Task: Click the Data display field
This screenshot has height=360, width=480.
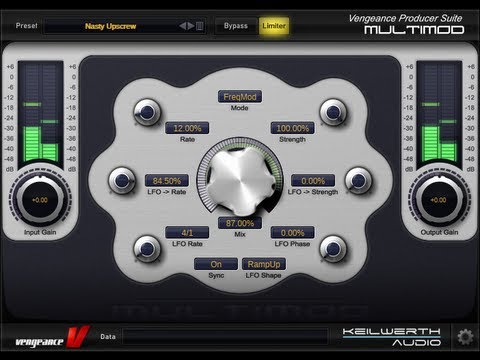Action: (225, 337)
